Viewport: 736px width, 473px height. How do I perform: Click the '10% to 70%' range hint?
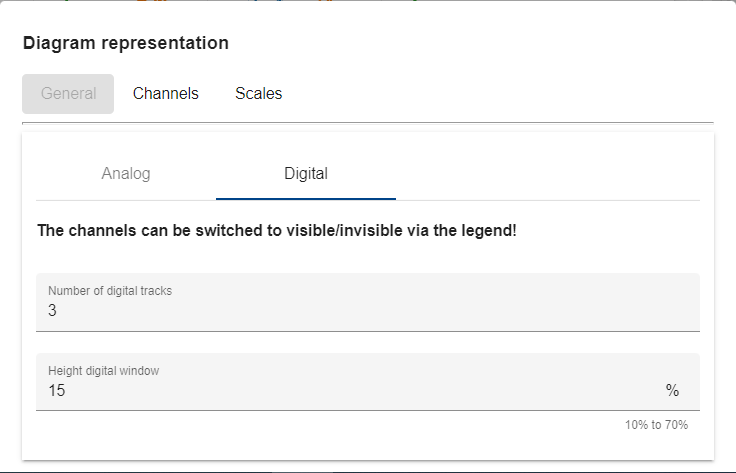point(656,425)
